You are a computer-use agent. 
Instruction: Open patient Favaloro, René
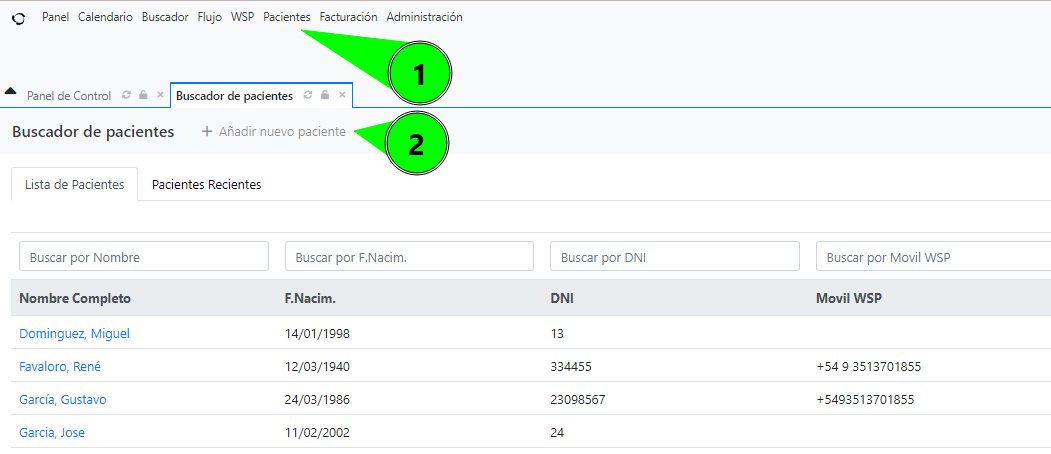click(x=60, y=367)
